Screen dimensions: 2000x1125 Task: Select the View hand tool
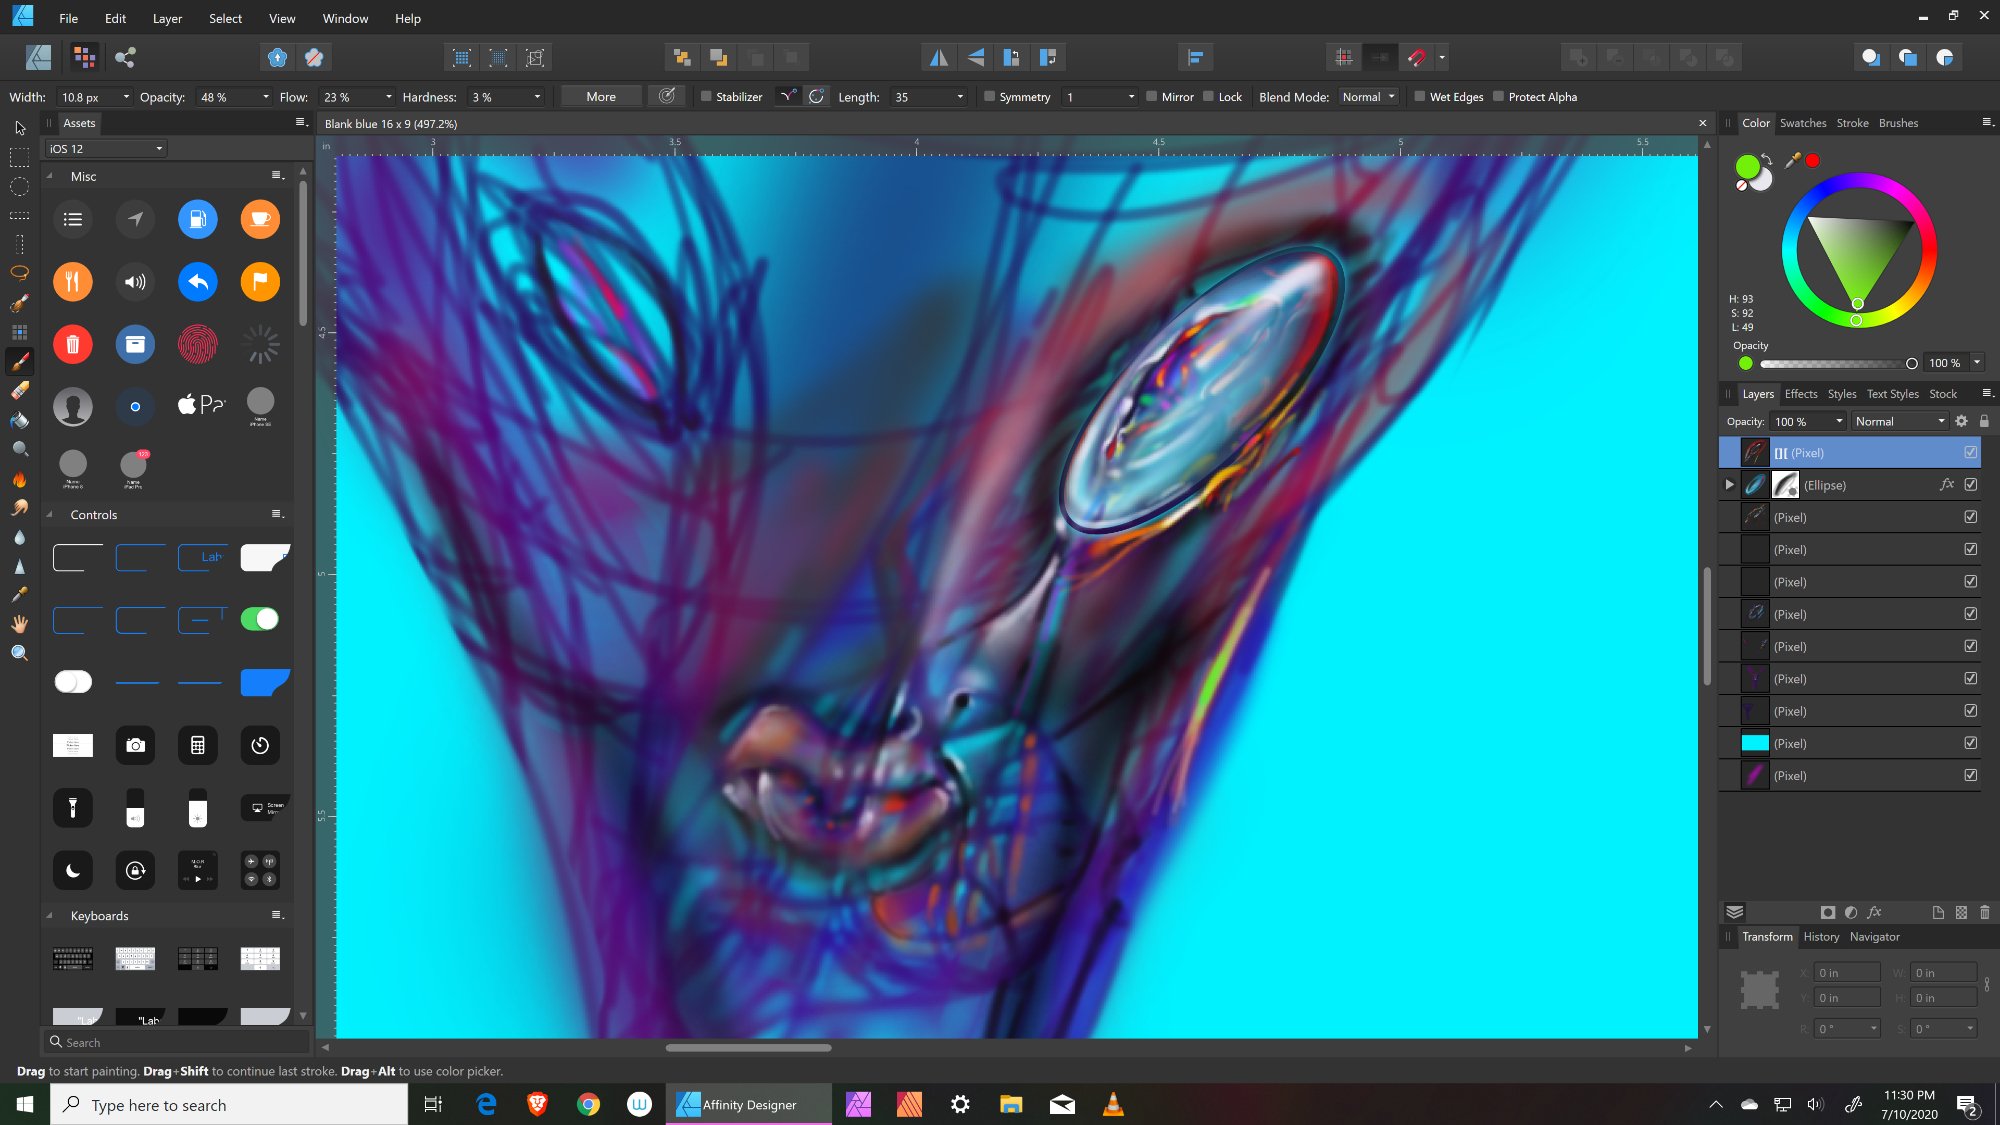(x=20, y=624)
